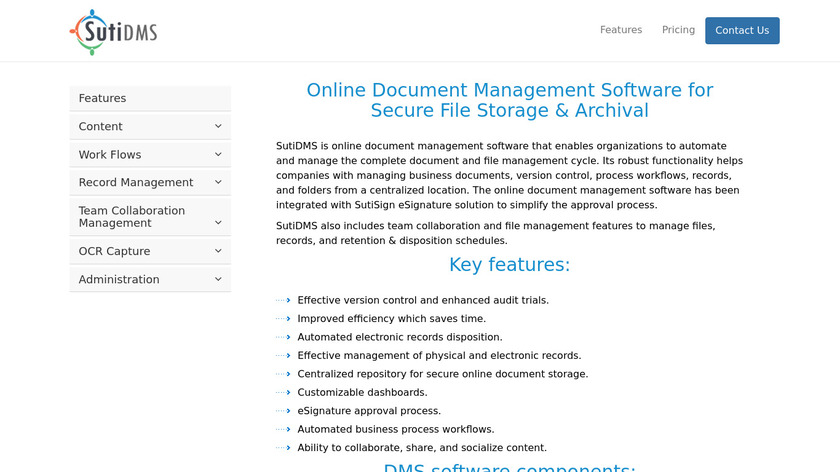Click the 'Online Document Management Software' page title

coord(509,100)
